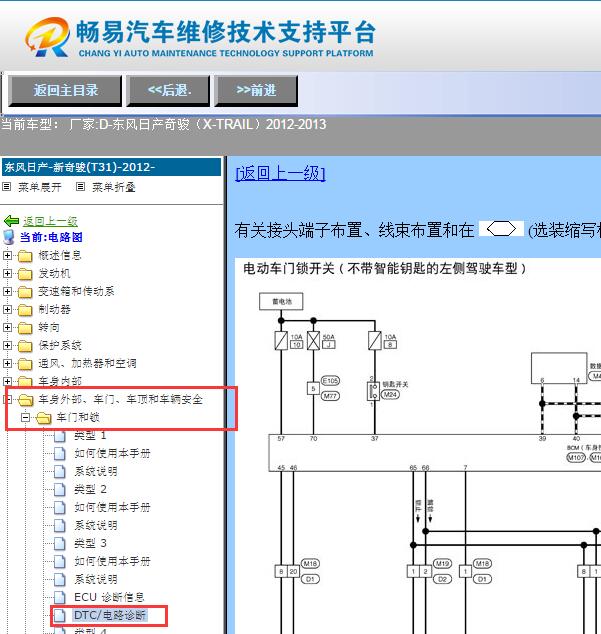
Task: Click the 蓄电池 box in the wiring diagram
Action: point(281,302)
